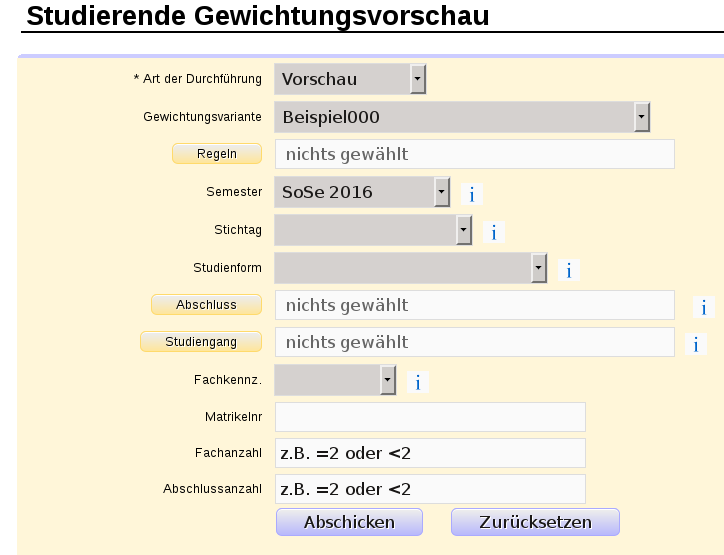Click the Studiengang selection button
This screenshot has width=724, height=555.
coord(202,342)
